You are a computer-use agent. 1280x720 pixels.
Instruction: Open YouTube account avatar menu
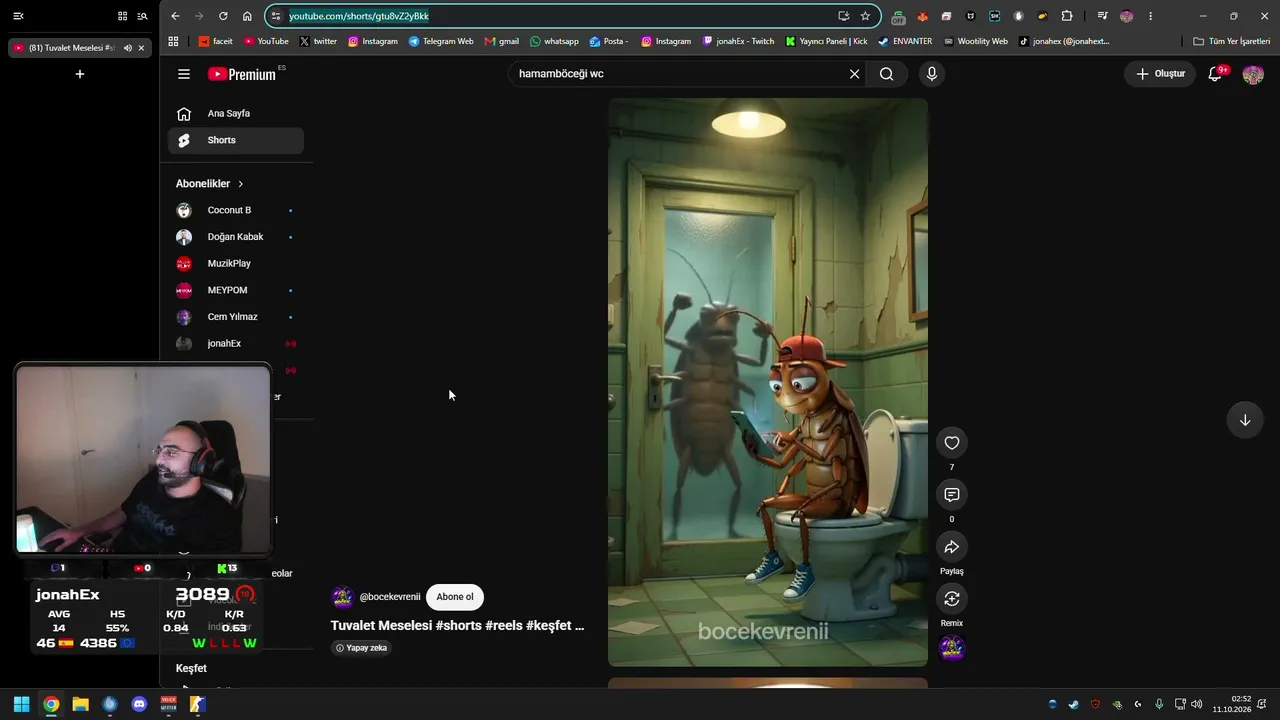(1253, 74)
